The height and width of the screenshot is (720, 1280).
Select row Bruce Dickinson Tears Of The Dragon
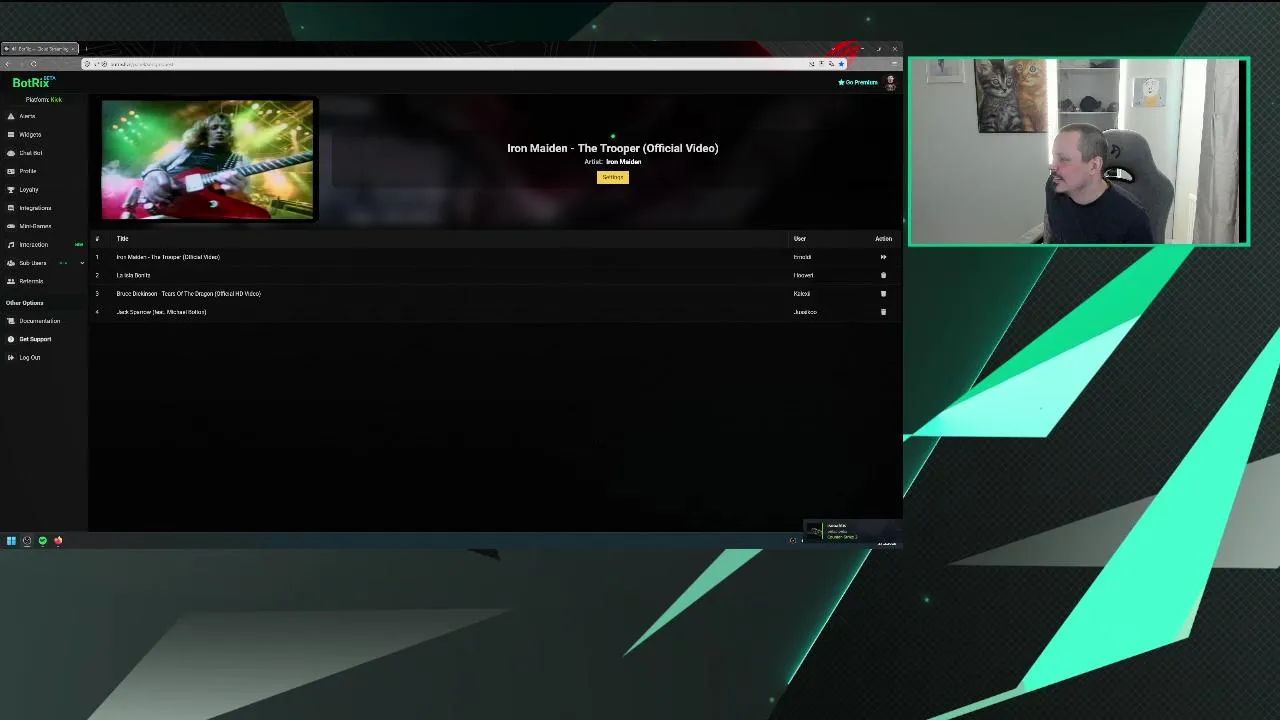495,294
